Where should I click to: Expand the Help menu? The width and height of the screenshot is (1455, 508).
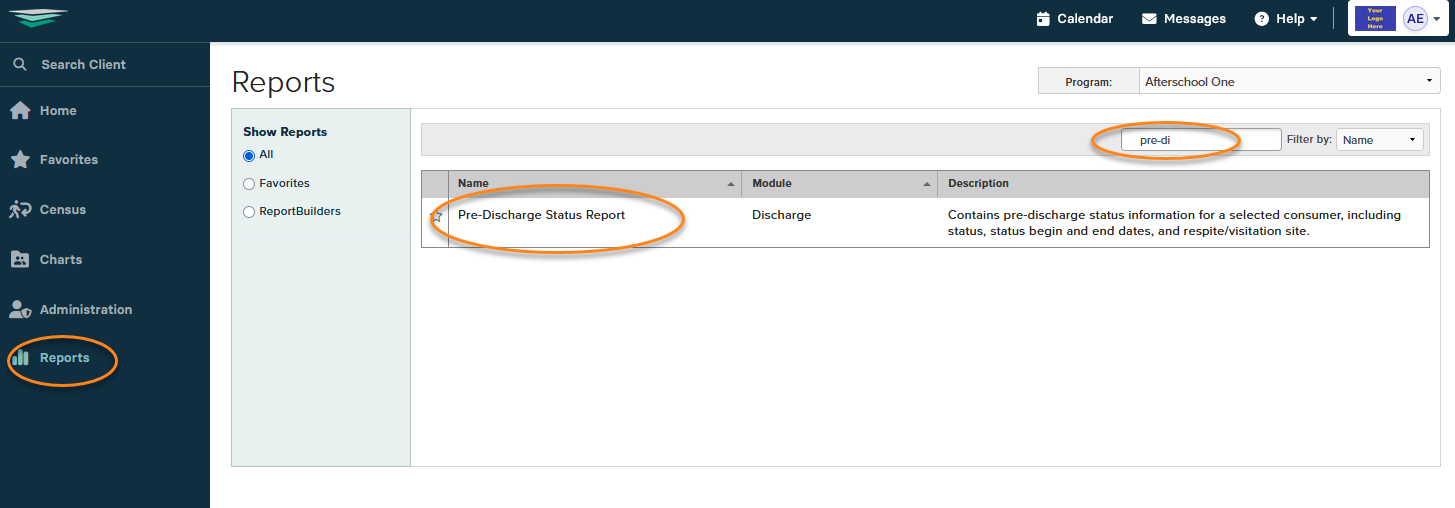coord(1285,19)
